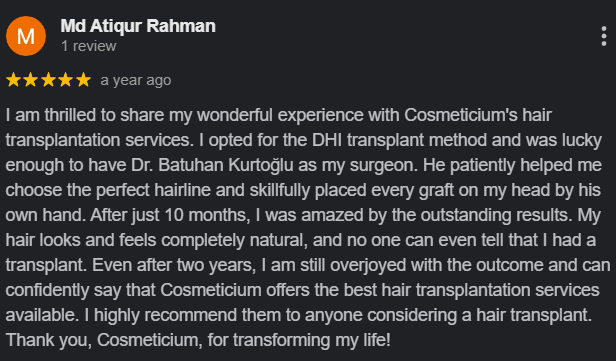Click the fourth rating star

66,80
